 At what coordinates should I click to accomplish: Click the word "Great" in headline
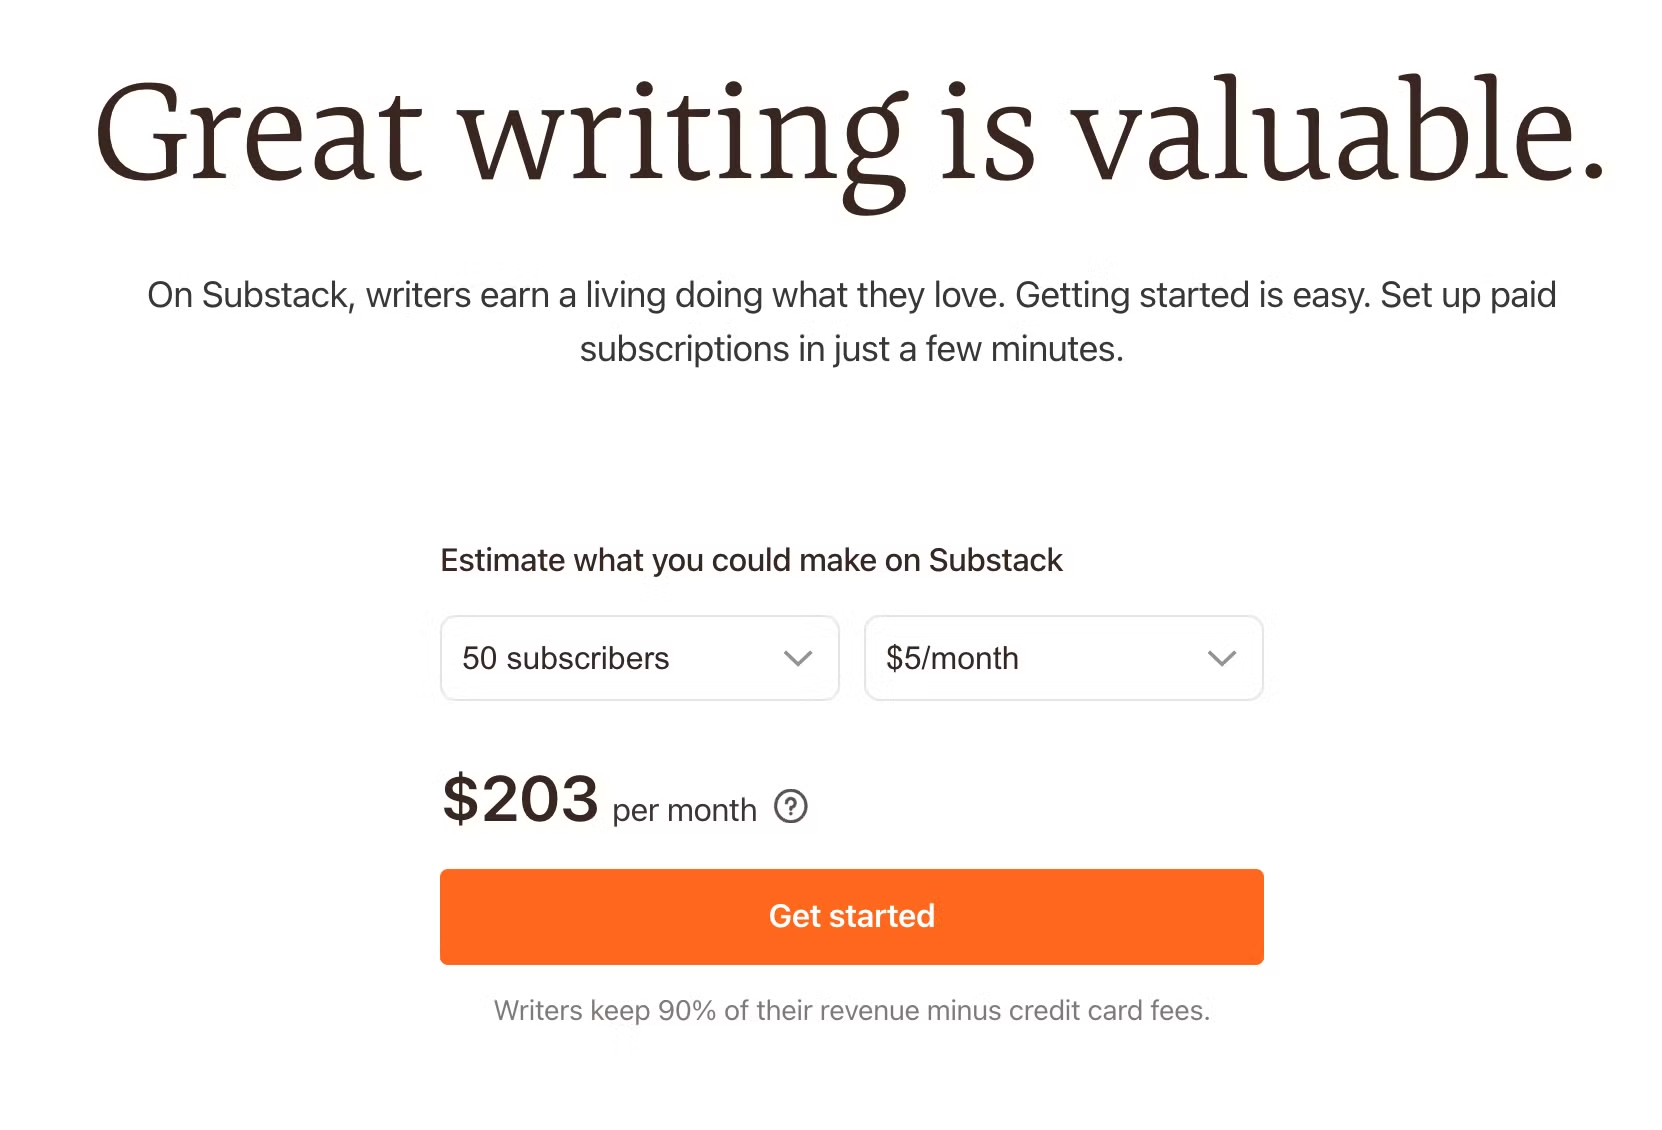point(259,135)
